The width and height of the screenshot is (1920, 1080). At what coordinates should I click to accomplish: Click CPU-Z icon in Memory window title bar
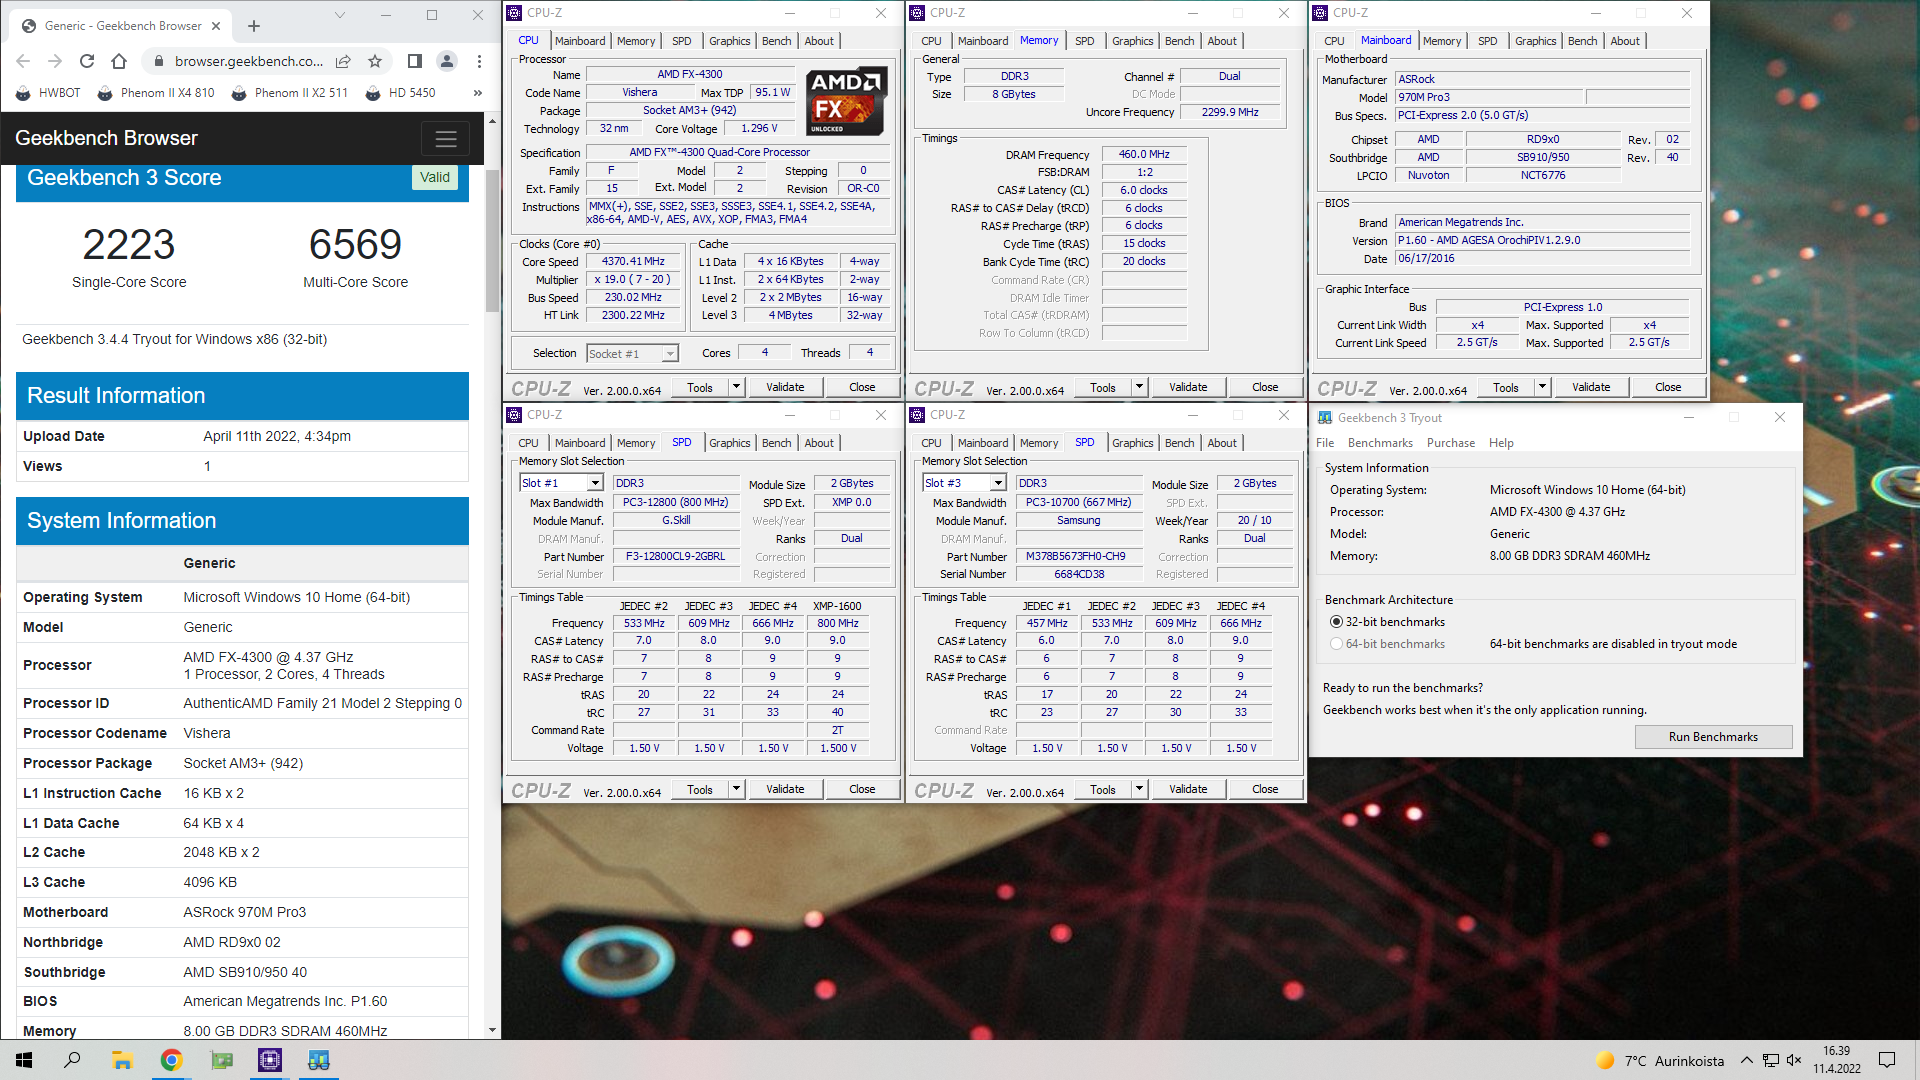pyautogui.click(x=917, y=13)
